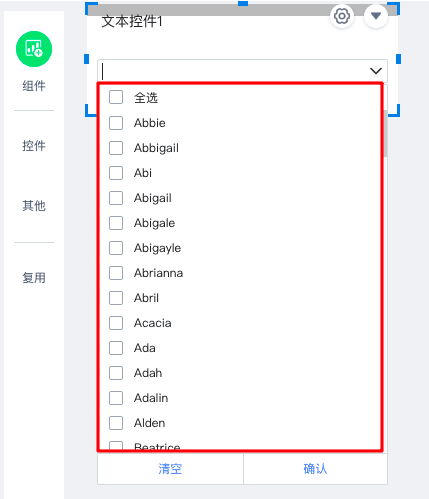Viewport: 429px width, 499px height.
Task: Check the Abrianna checkbox
Action: pyautogui.click(x=116, y=273)
